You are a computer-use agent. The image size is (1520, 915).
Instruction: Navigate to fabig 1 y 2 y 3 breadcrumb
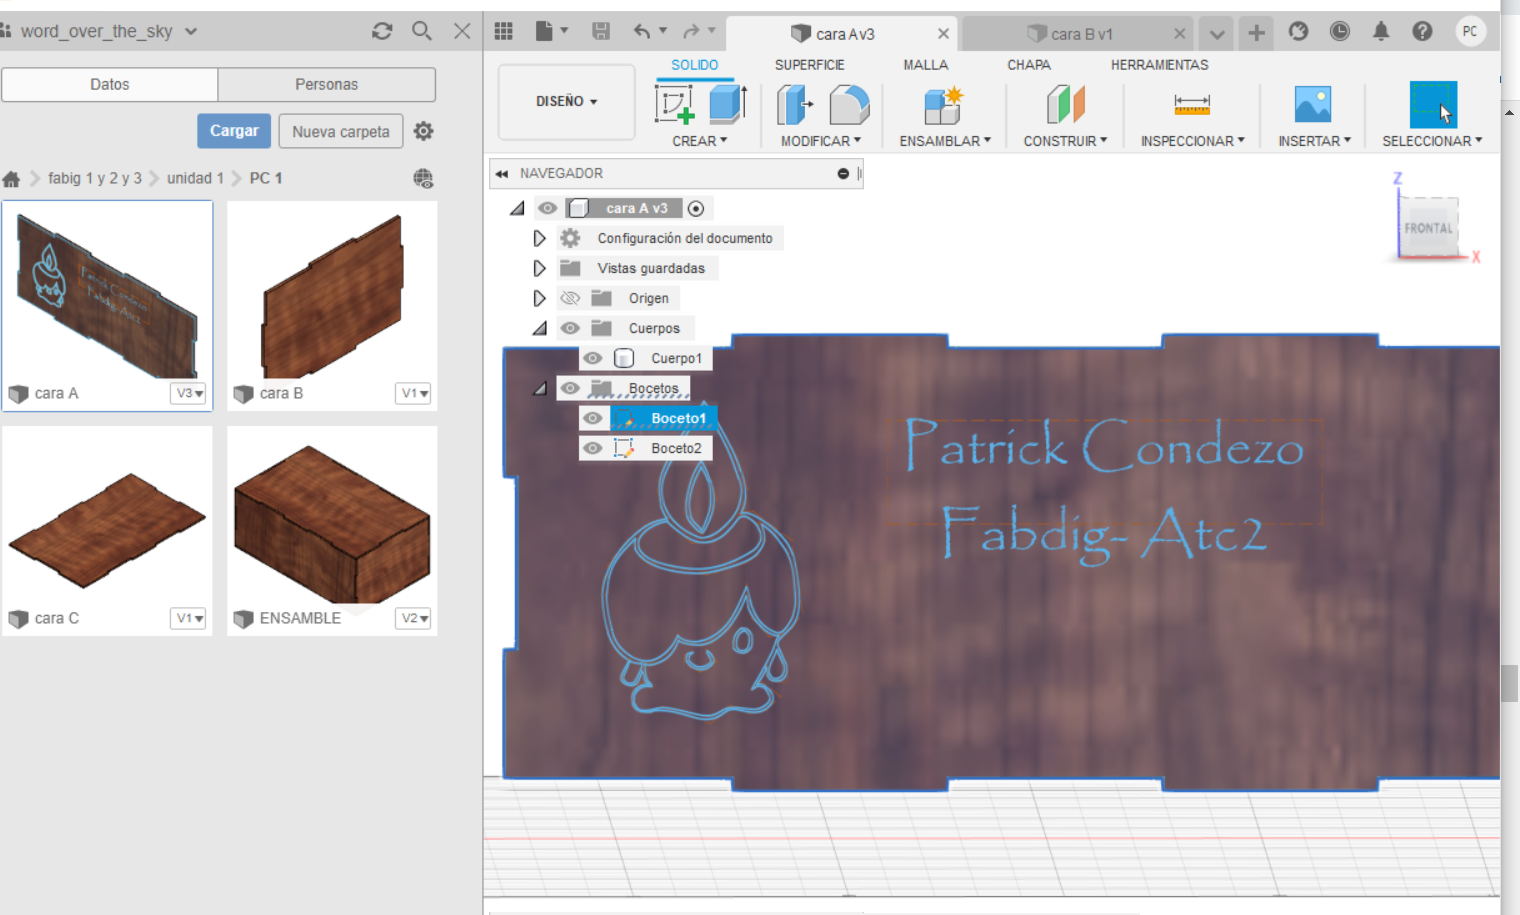coord(95,178)
